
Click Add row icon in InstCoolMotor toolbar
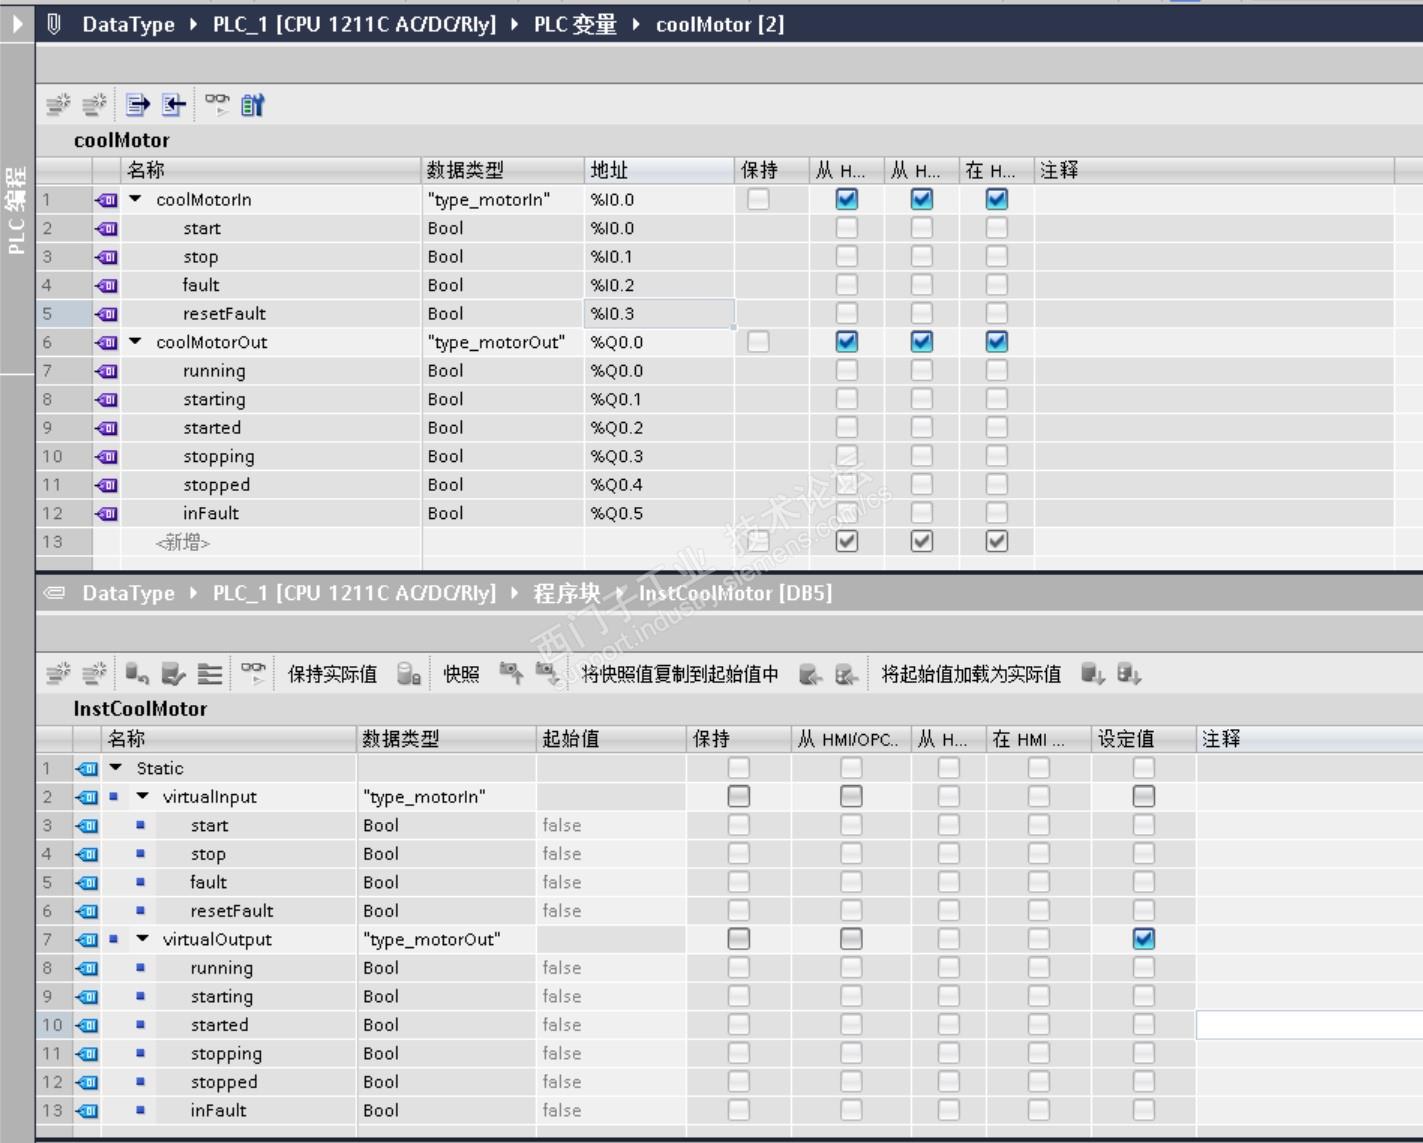[94, 673]
